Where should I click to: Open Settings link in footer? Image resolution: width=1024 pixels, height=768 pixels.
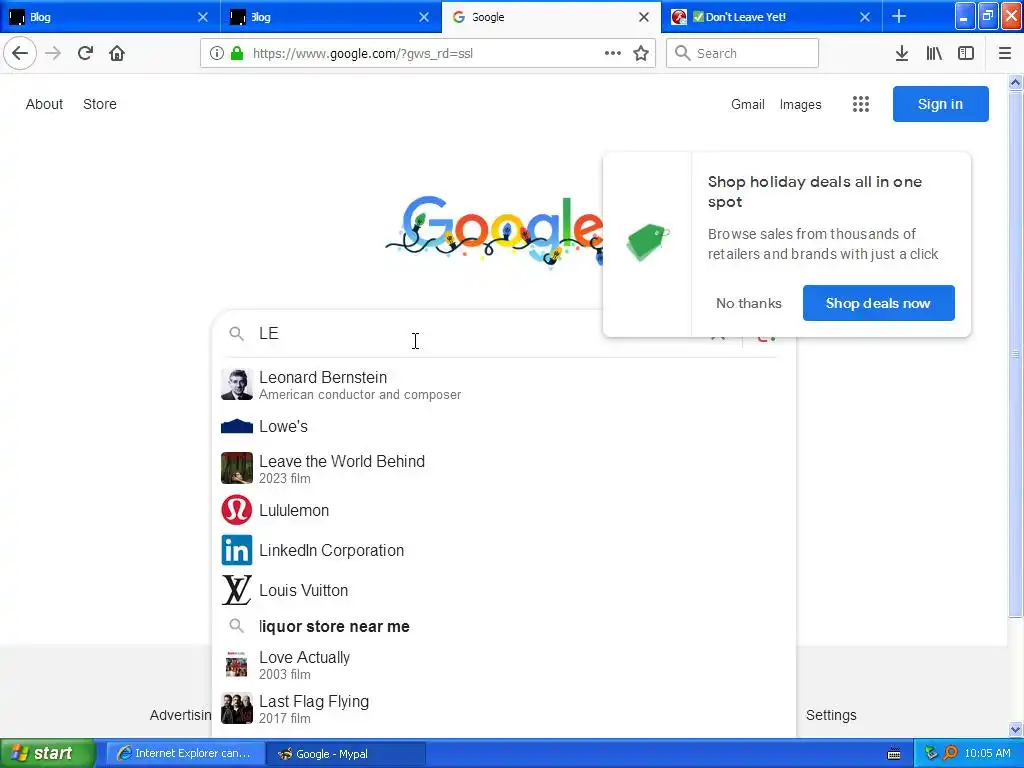(x=831, y=715)
